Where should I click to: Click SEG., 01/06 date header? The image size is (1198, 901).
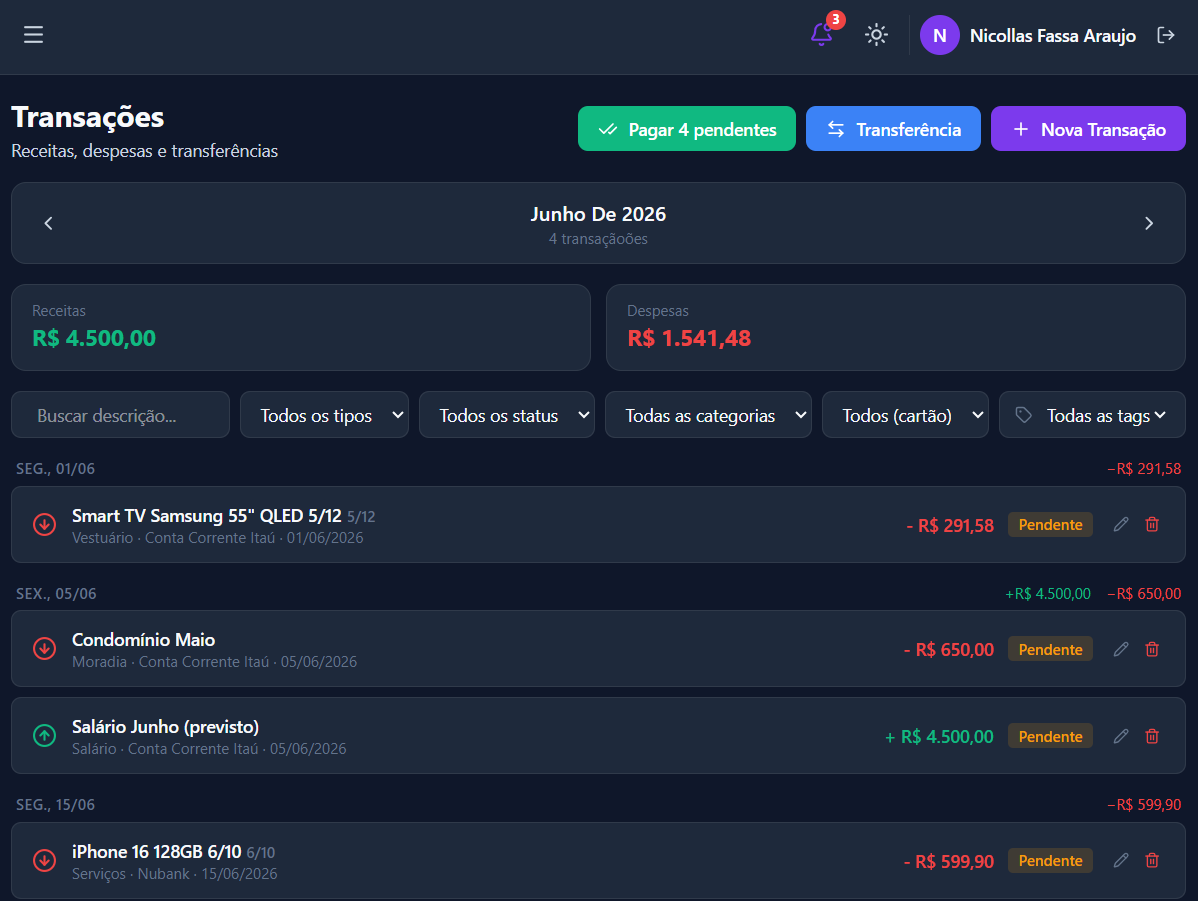[55, 468]
